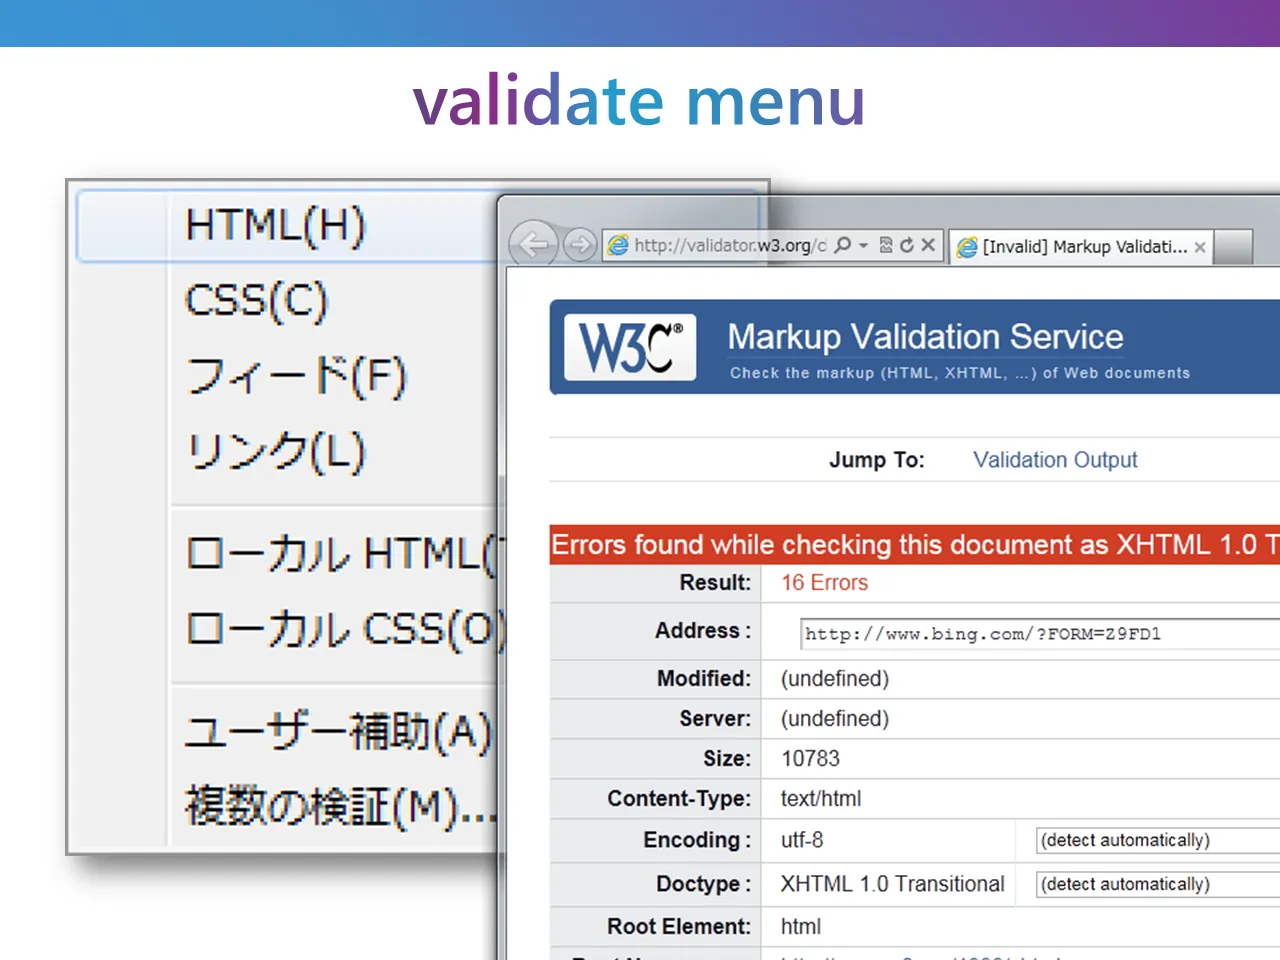
Task: Click the Jump To: label
Action: pos(876,460)
